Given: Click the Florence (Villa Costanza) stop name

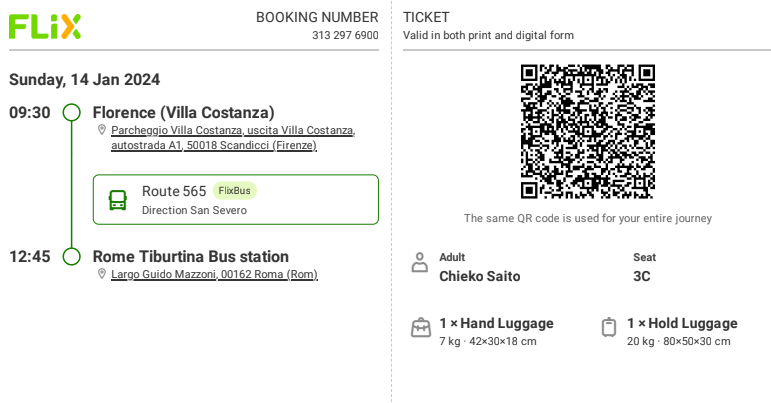Looking at the screenshot, I should [183, 113].
